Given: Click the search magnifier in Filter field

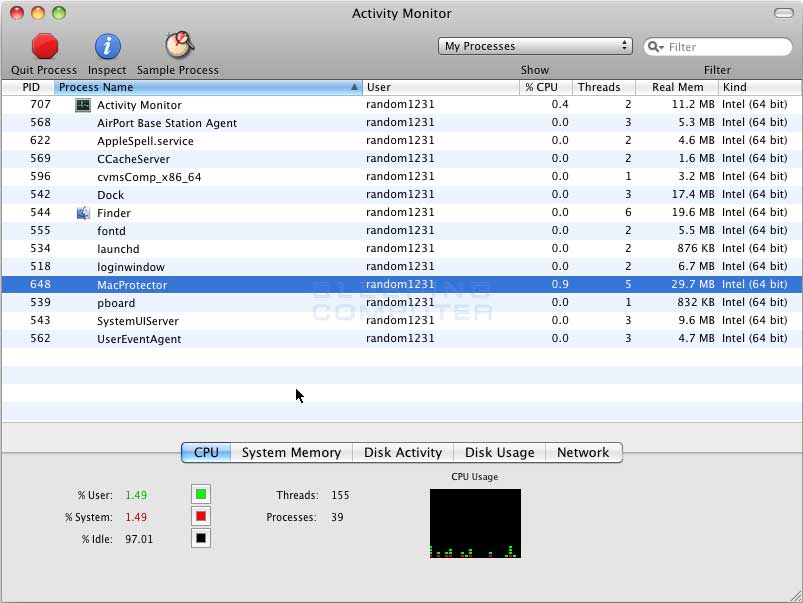Looking at the screenshot, I should tap(655, 47).
